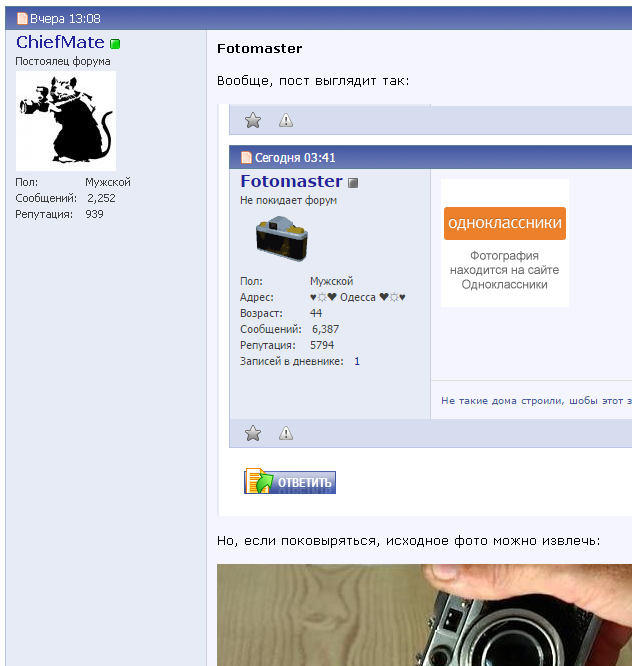Click Fotomaster's address Одесса
The width and height of the screenshot is (632, 666).
click(358, 297)
